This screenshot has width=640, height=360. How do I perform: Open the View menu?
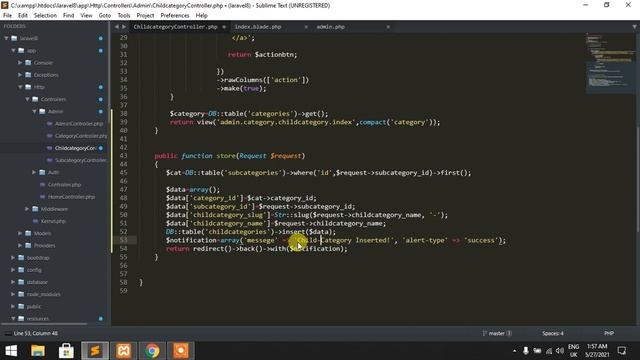86,16
